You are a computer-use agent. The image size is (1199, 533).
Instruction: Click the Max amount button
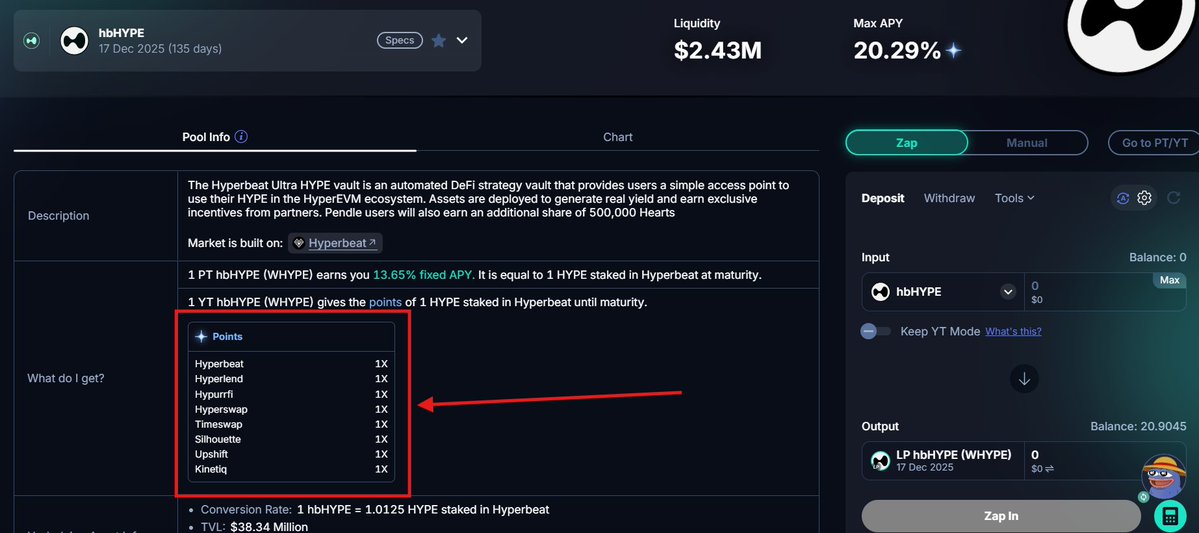1169,281
